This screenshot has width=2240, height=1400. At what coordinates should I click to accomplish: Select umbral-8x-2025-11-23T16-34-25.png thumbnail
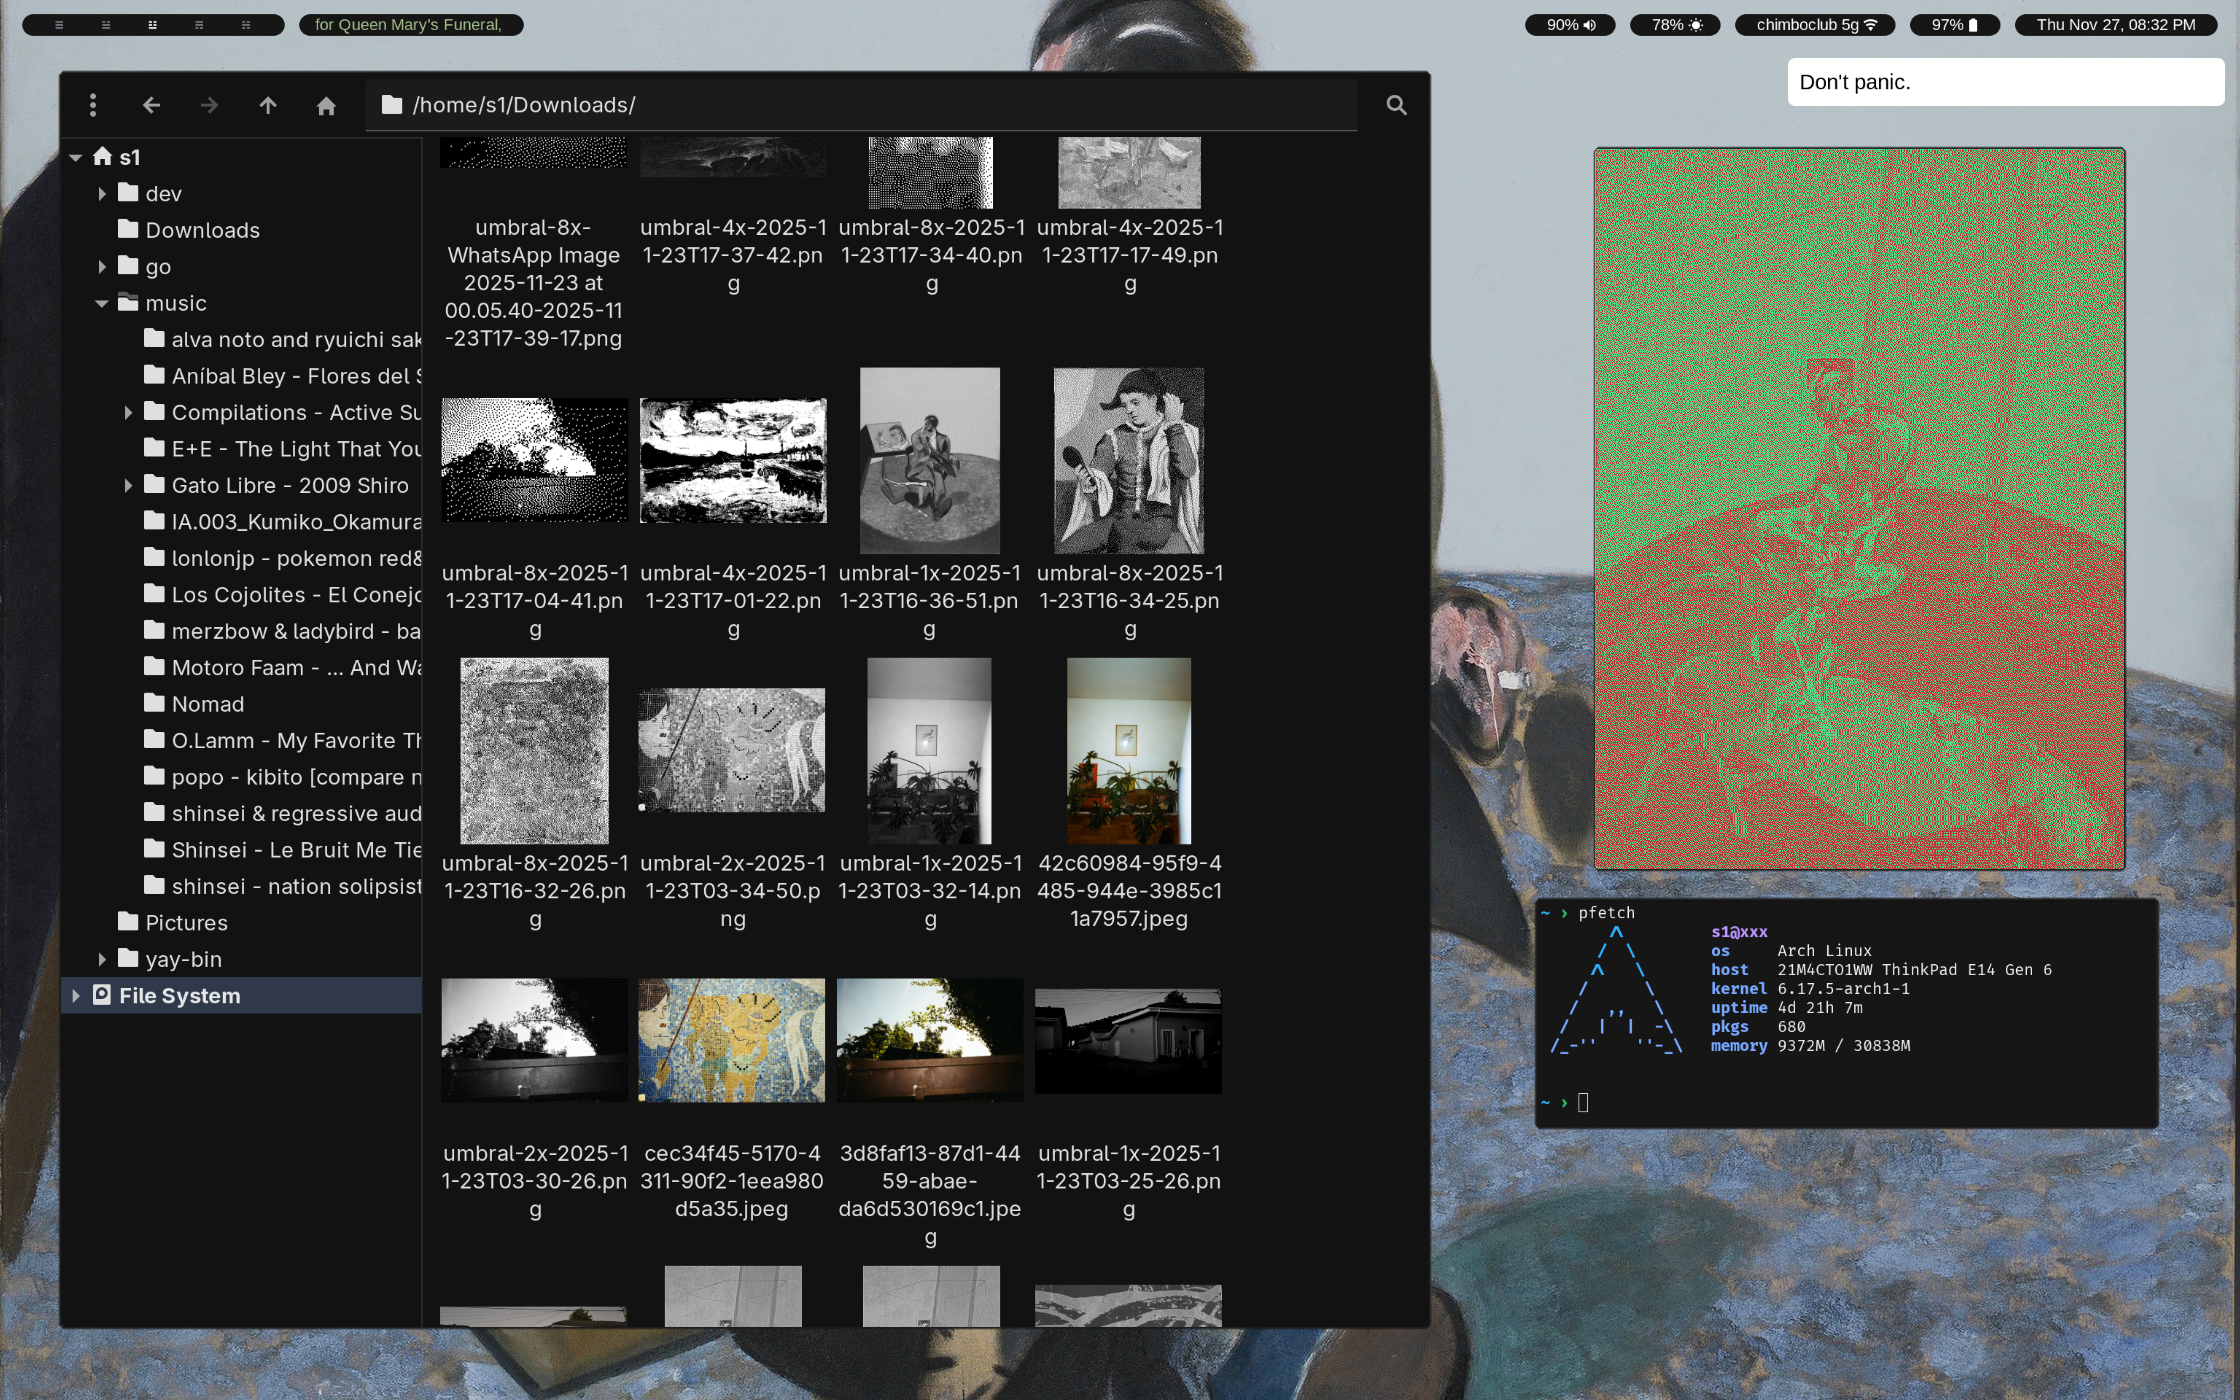pyautogui.click(x=1129, y=461)
